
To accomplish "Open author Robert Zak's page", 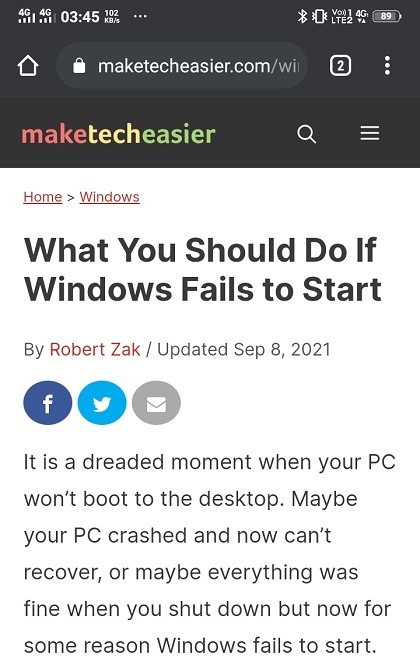I will click(x=95, y=350).
